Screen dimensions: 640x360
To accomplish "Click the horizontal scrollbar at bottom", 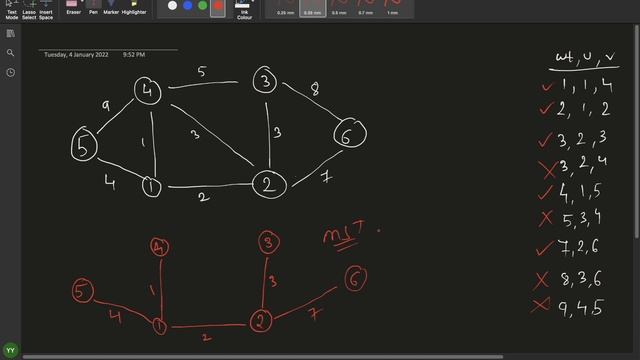I will [263, 357].
